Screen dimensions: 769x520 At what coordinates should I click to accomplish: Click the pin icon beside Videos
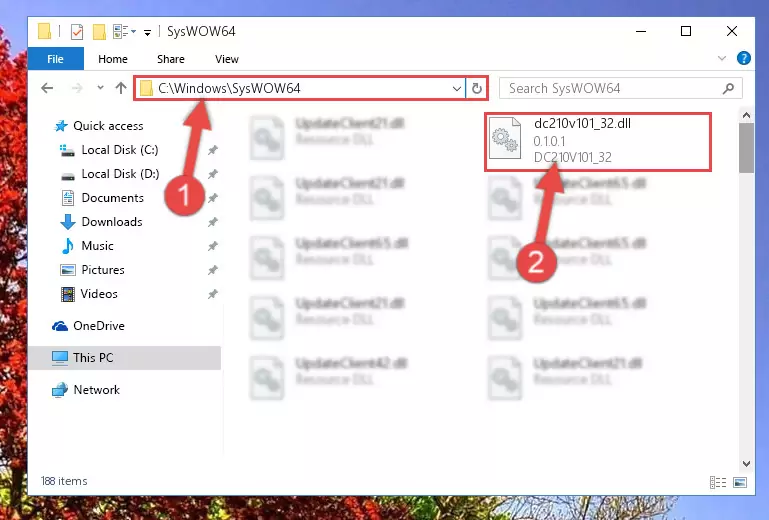212,294
